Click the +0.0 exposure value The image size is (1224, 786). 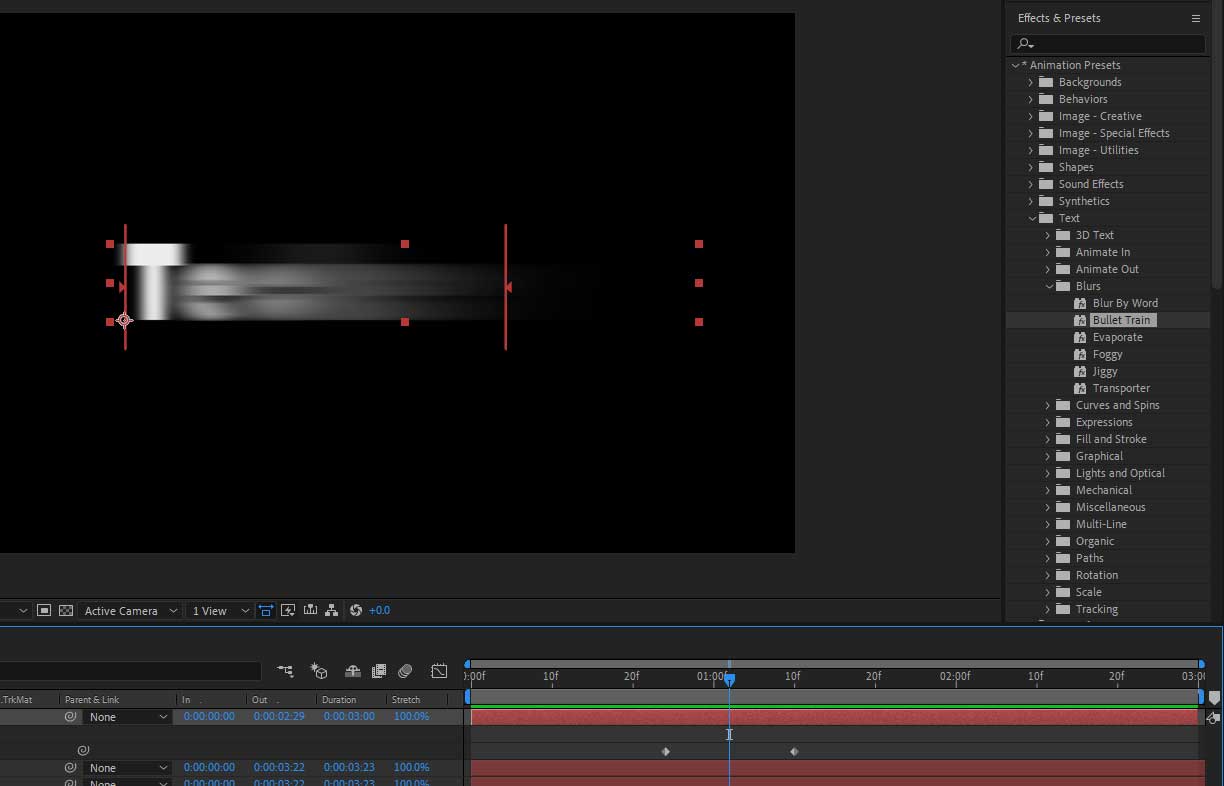click(379, 610)
